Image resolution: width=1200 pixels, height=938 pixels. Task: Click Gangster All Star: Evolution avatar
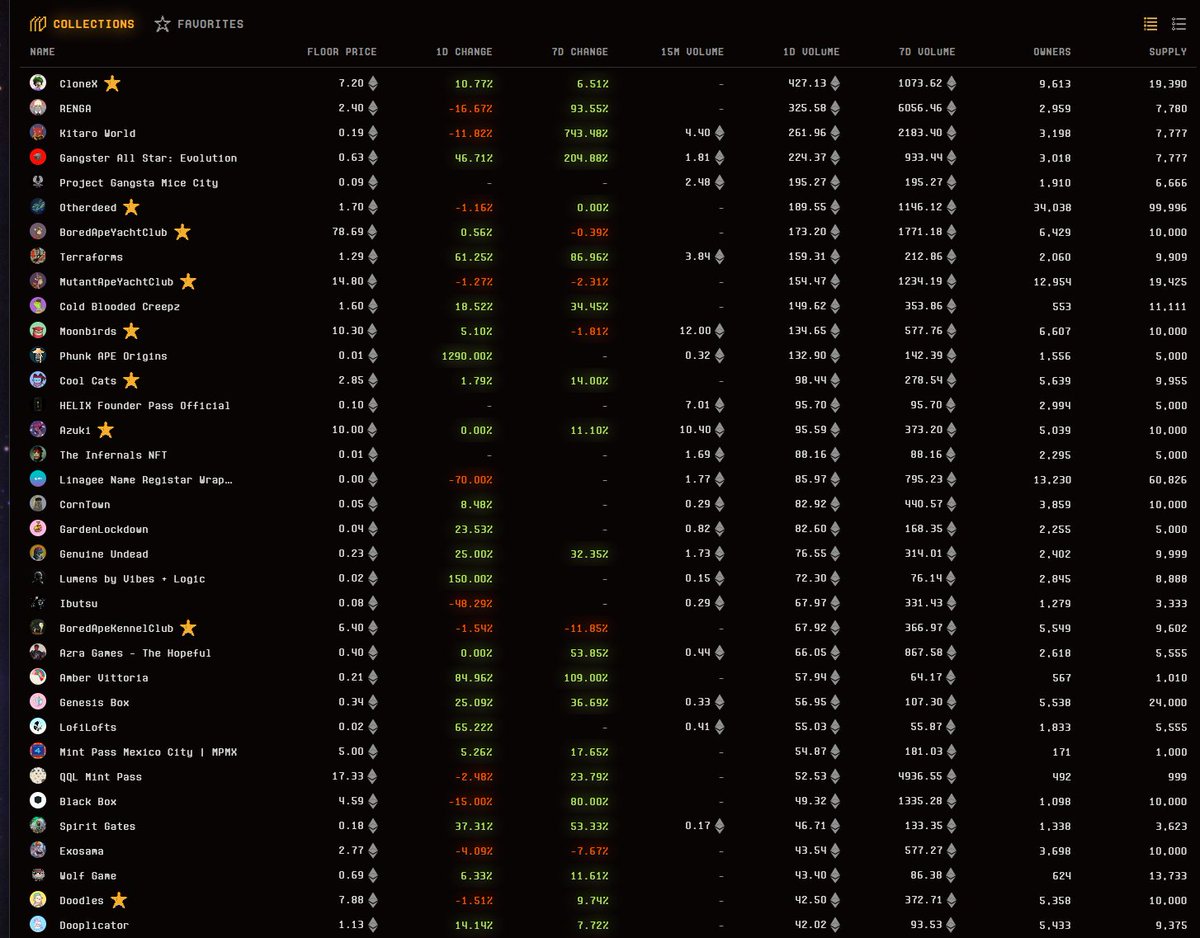click(x=38, y=157)
